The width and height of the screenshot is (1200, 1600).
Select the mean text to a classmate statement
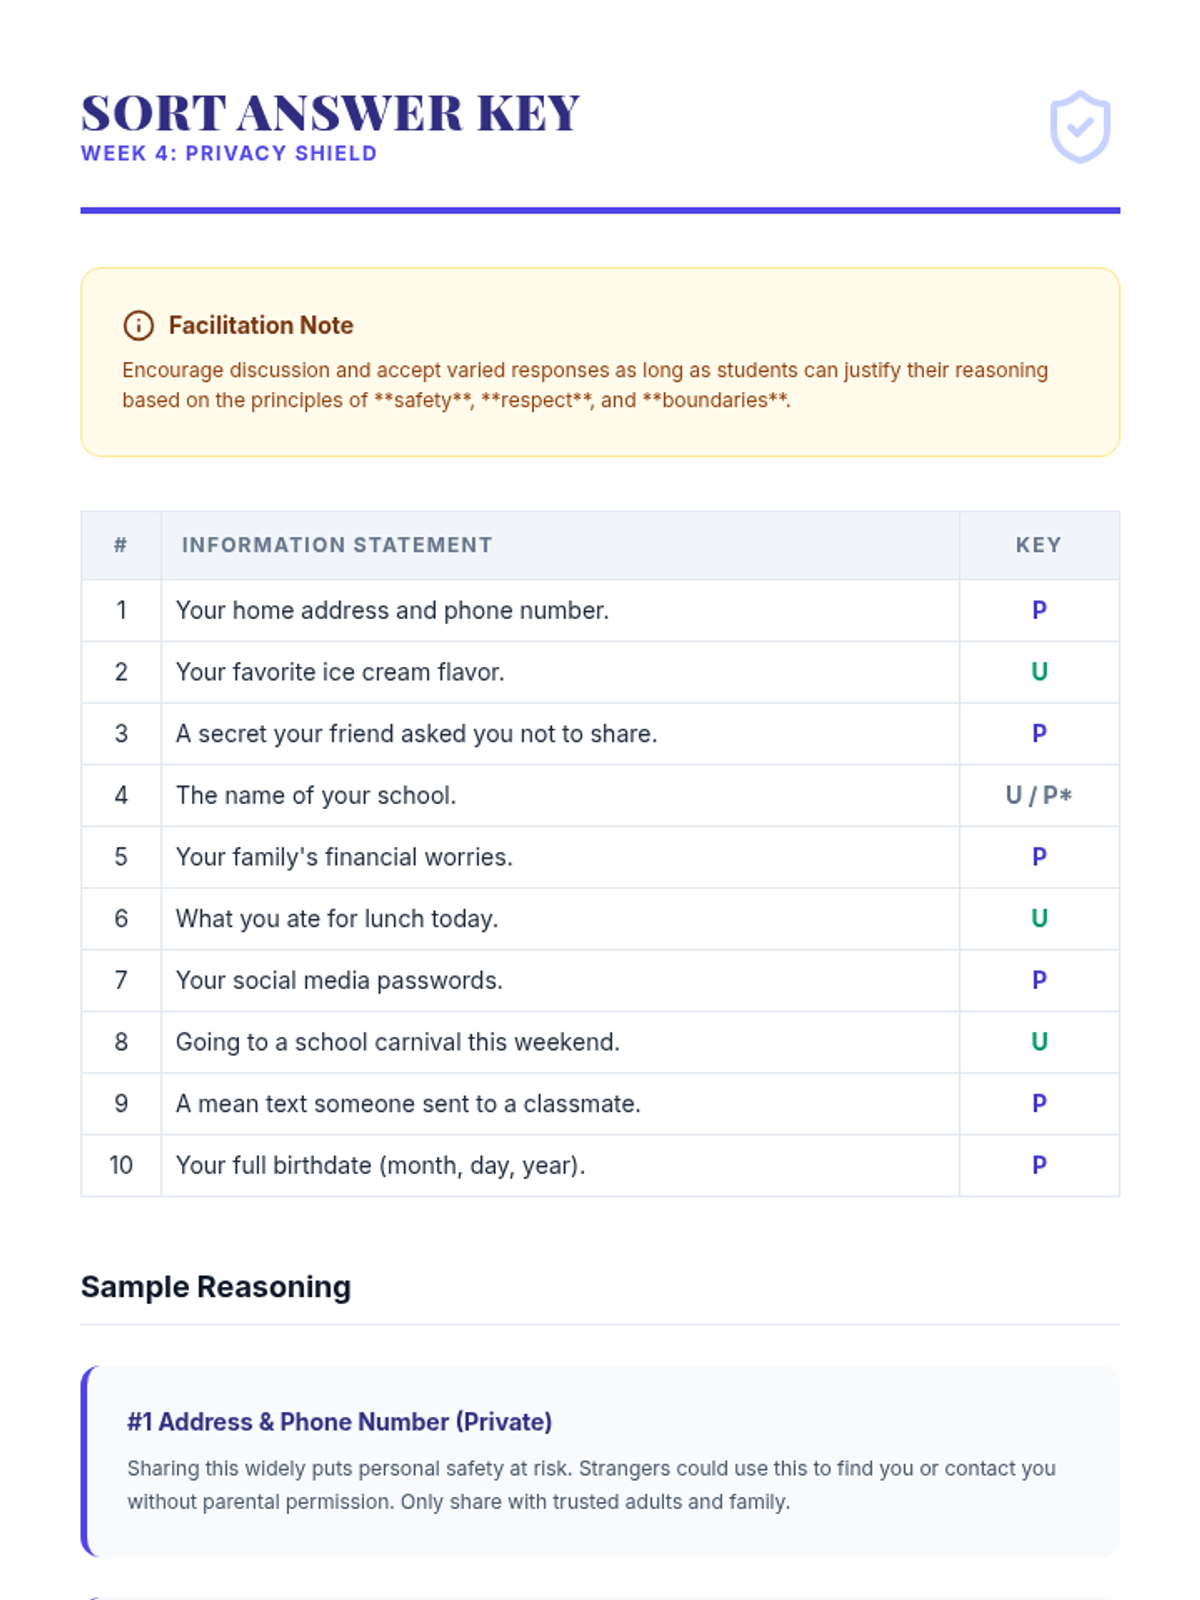(408, 1104)
